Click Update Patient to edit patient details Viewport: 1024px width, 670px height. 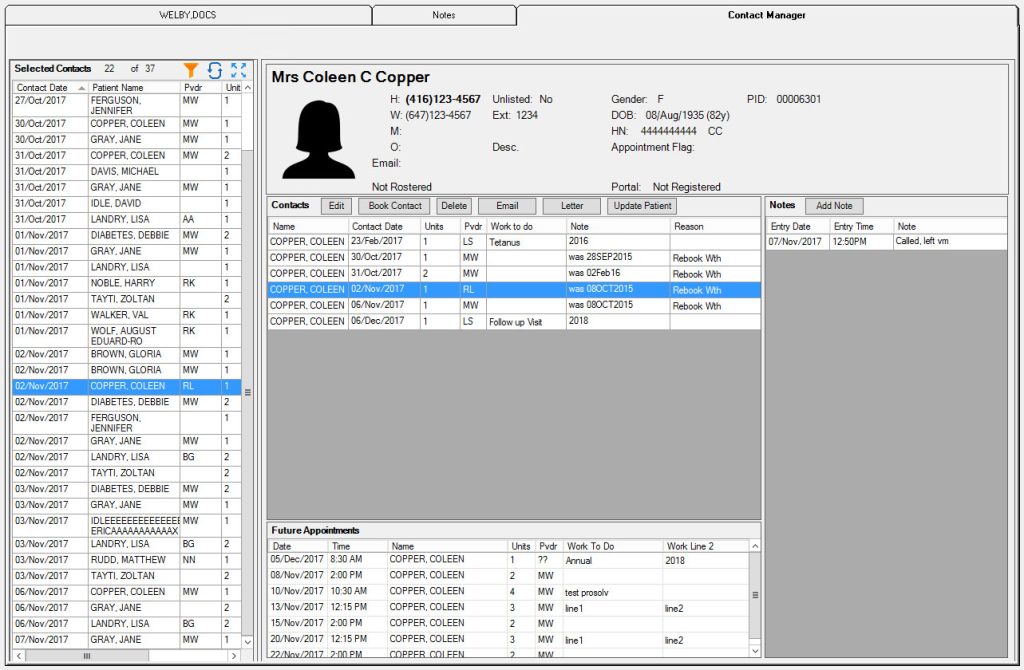click(640, 205)
